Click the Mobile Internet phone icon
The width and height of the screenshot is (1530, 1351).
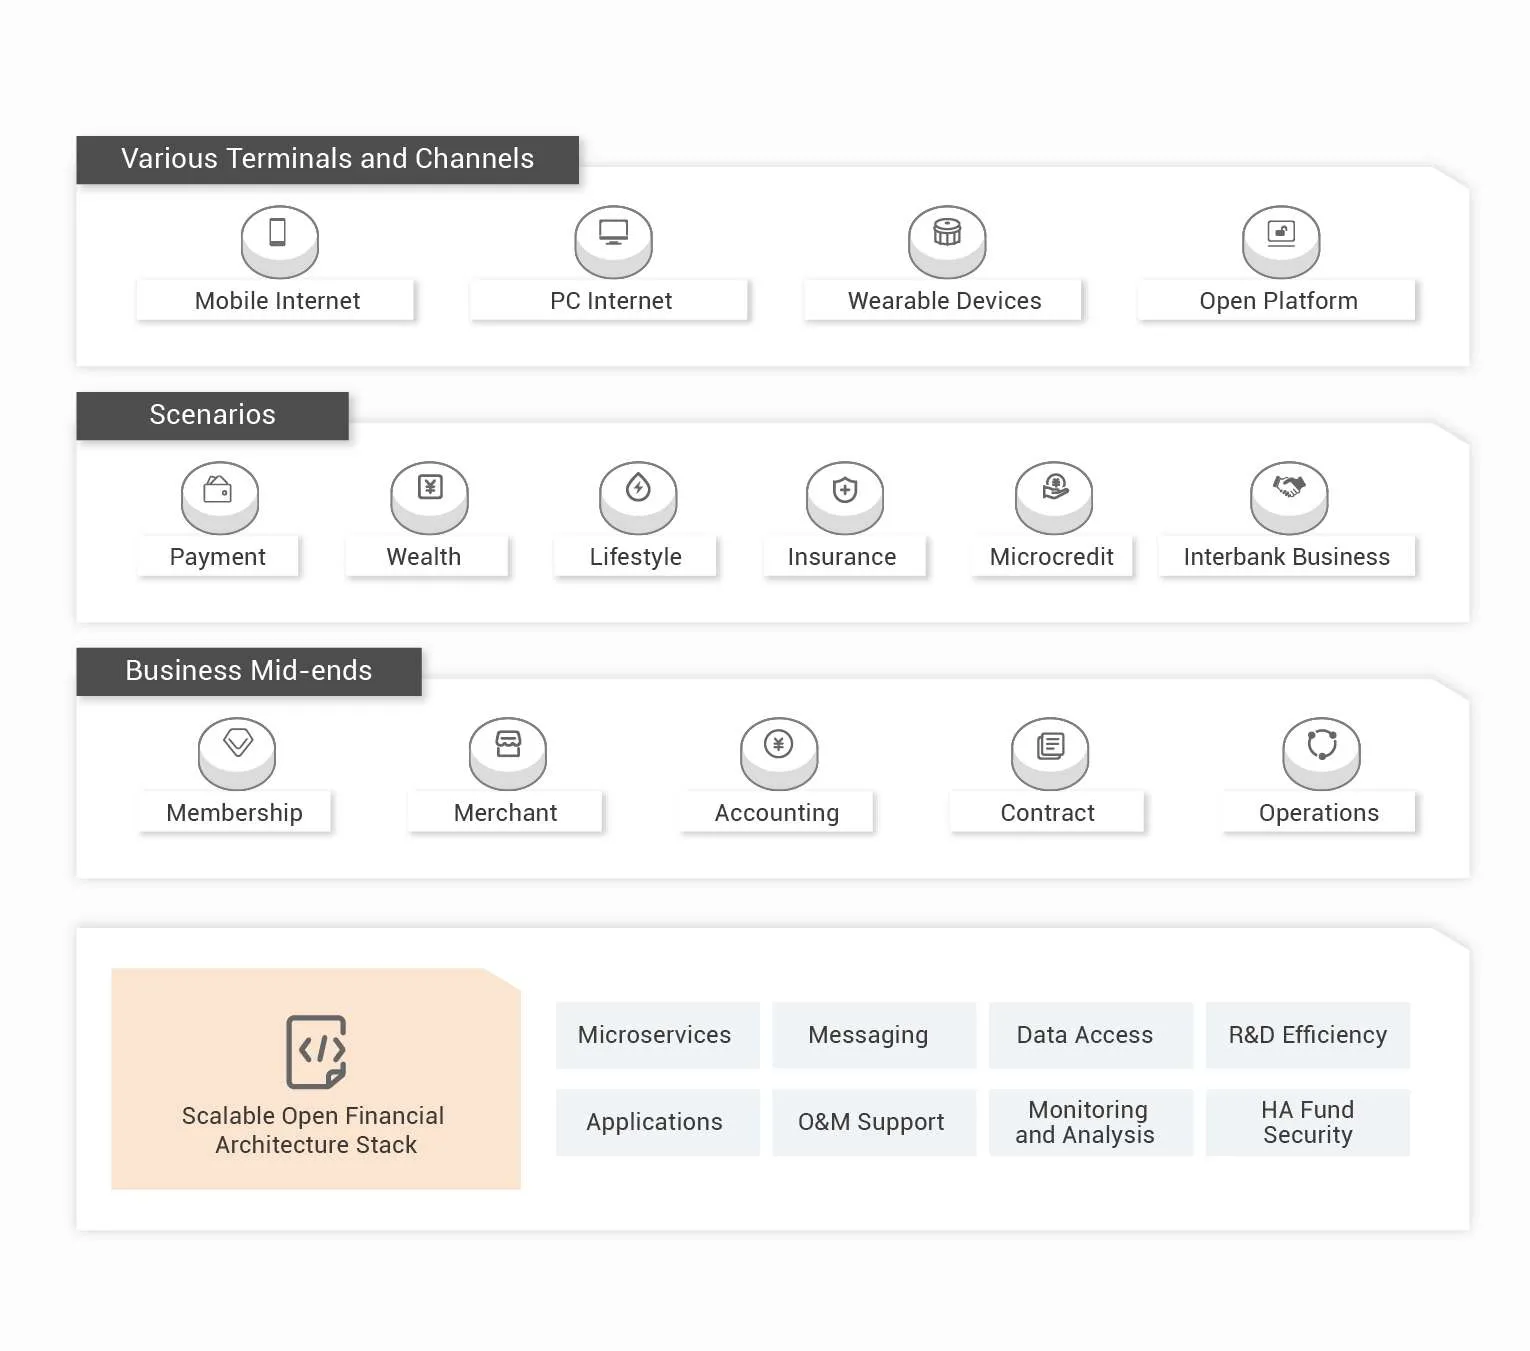(279, 234)
